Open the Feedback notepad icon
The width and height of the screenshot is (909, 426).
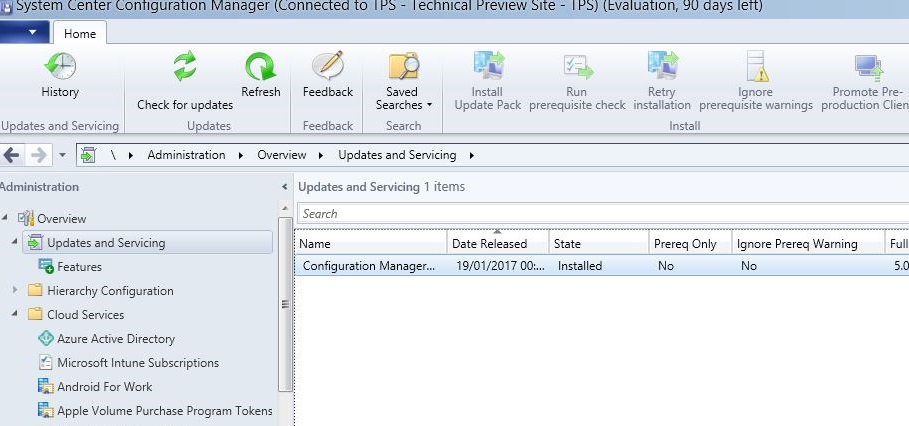click(x=328, y=68)
